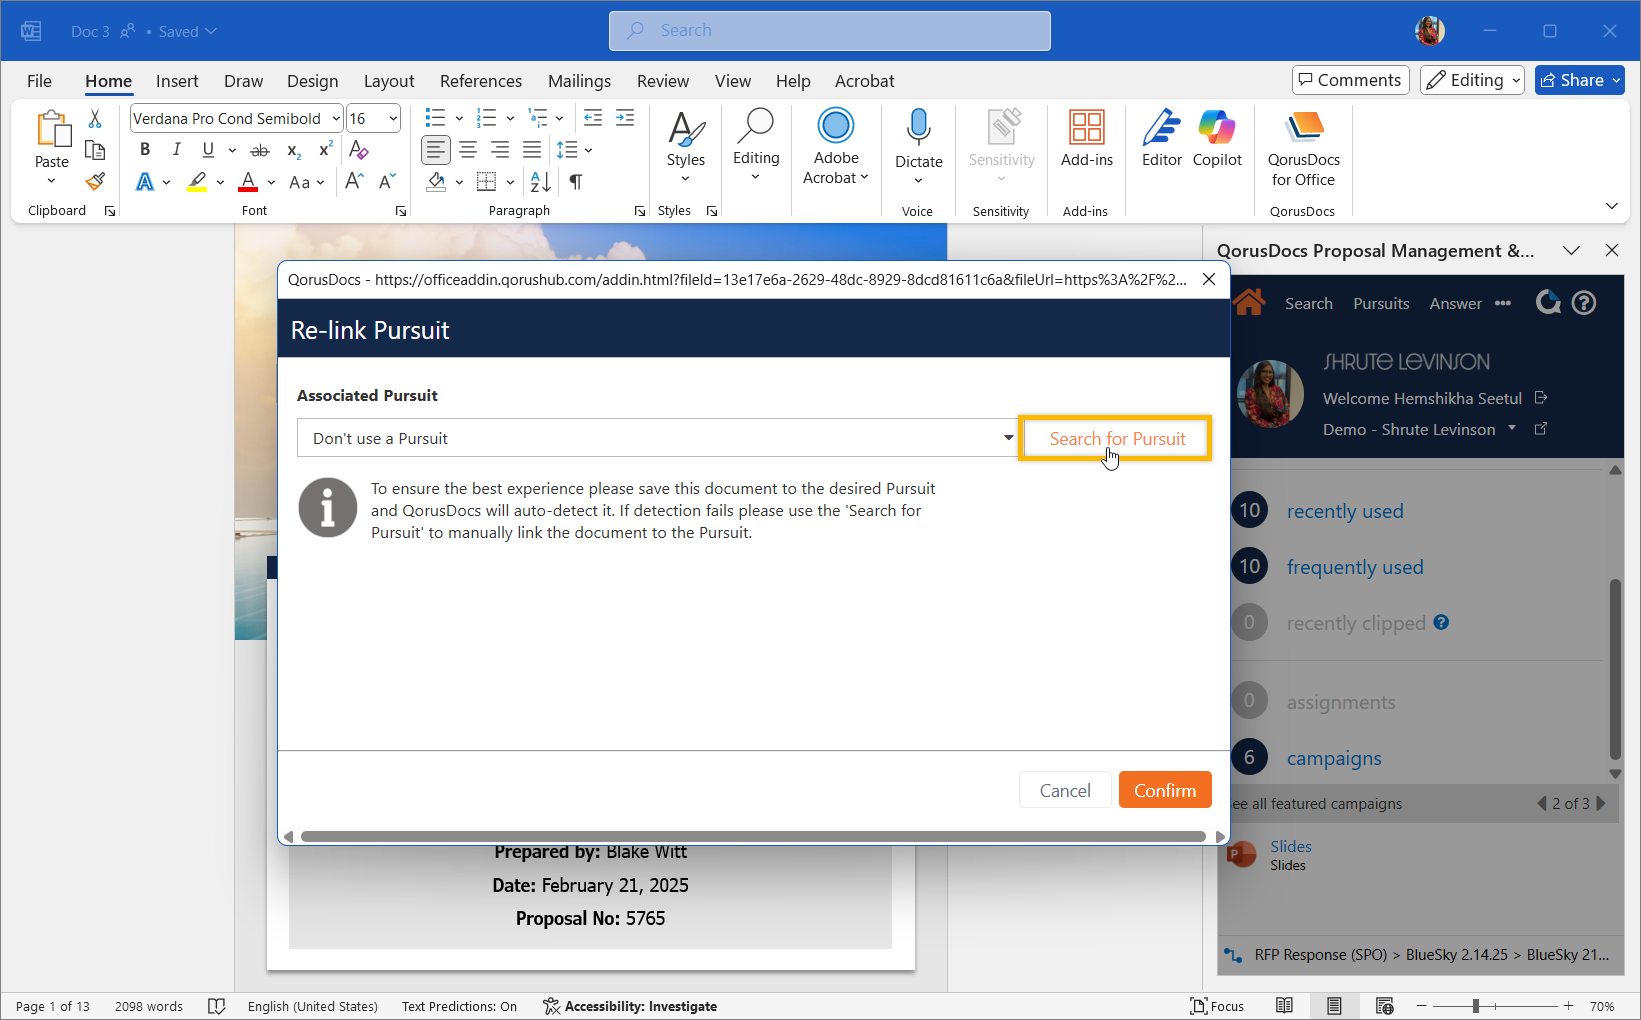Click the QorusDocs home icon

[x=1249, y=302]
